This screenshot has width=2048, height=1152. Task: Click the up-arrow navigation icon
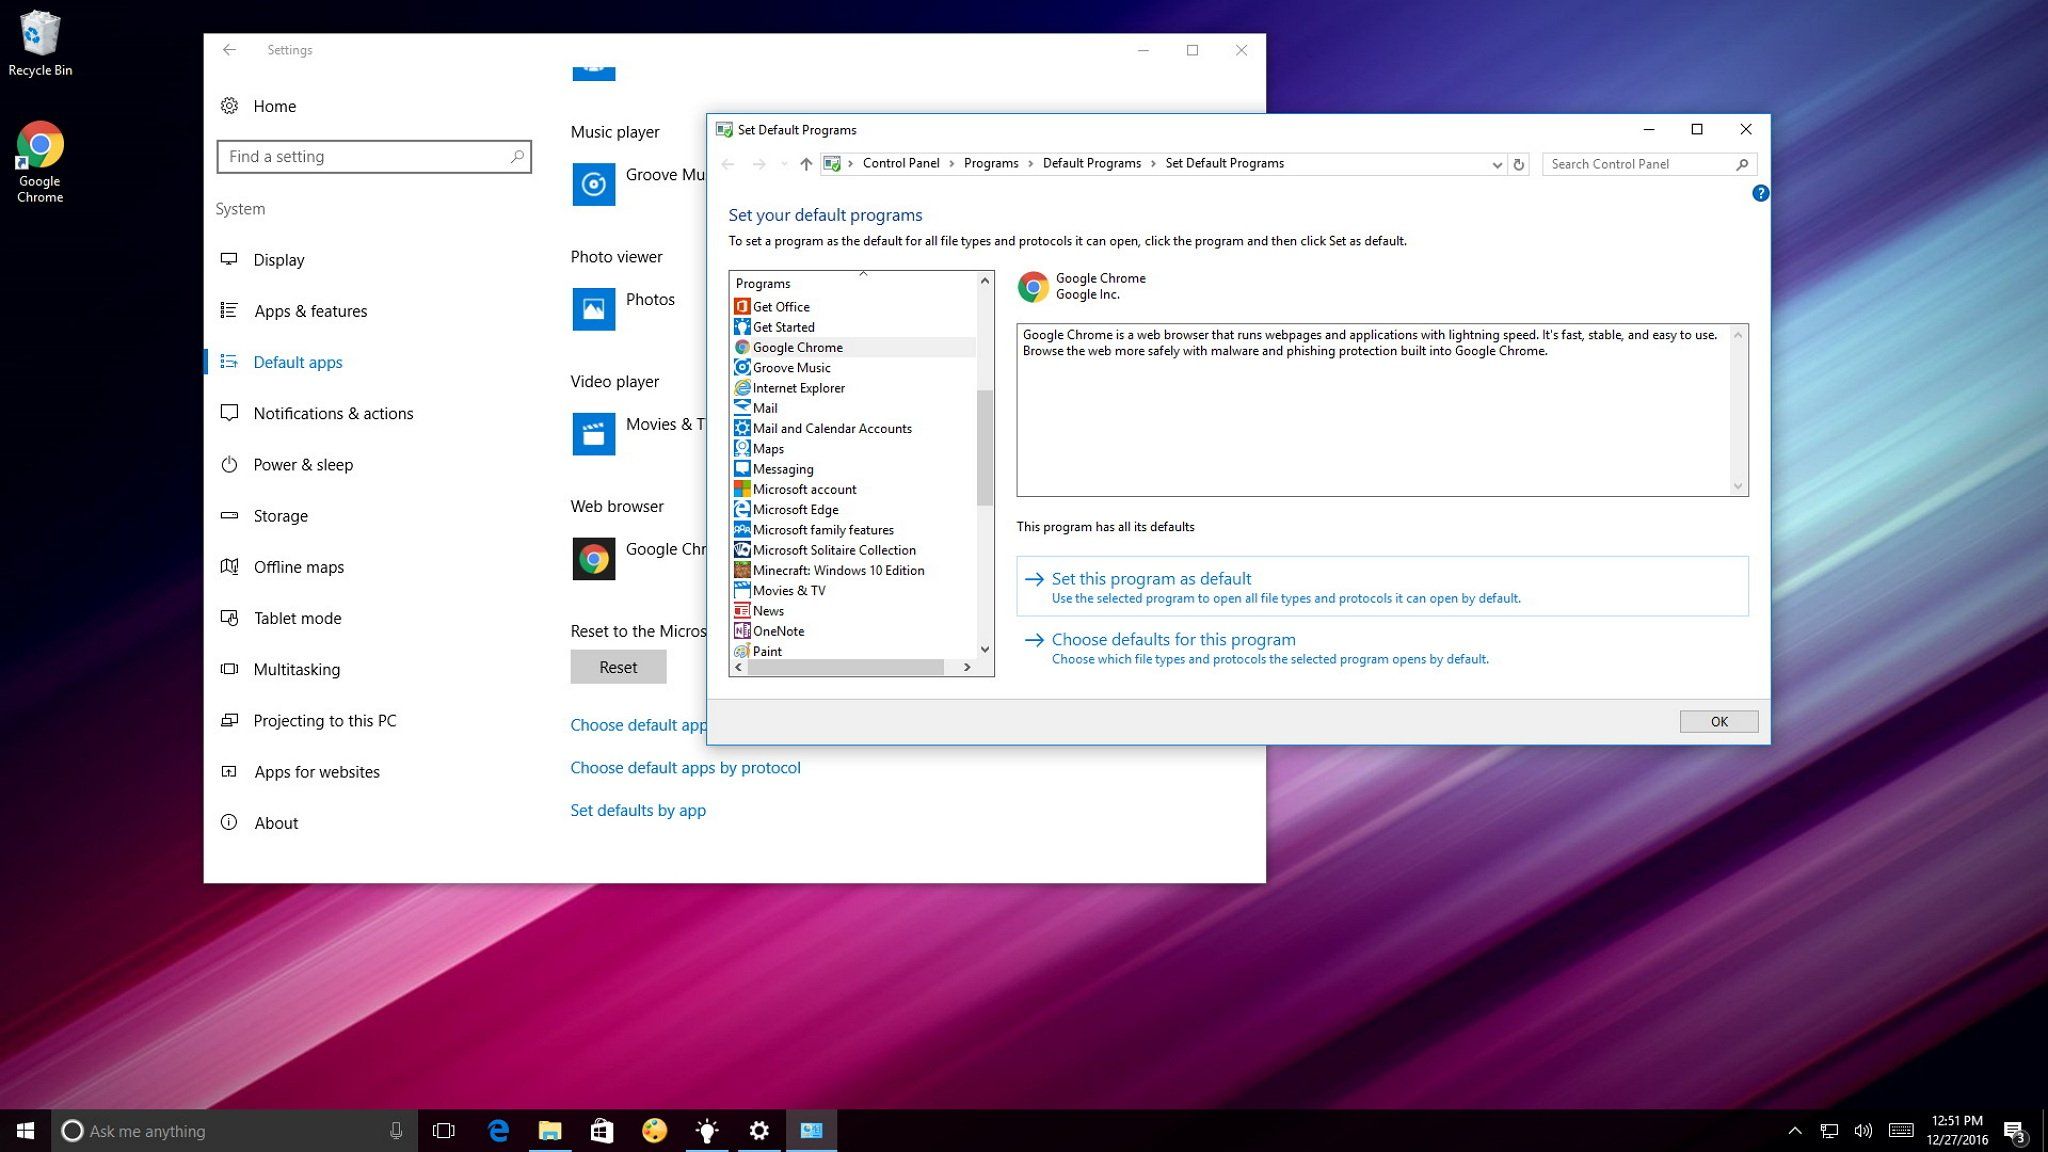point(806,164)
